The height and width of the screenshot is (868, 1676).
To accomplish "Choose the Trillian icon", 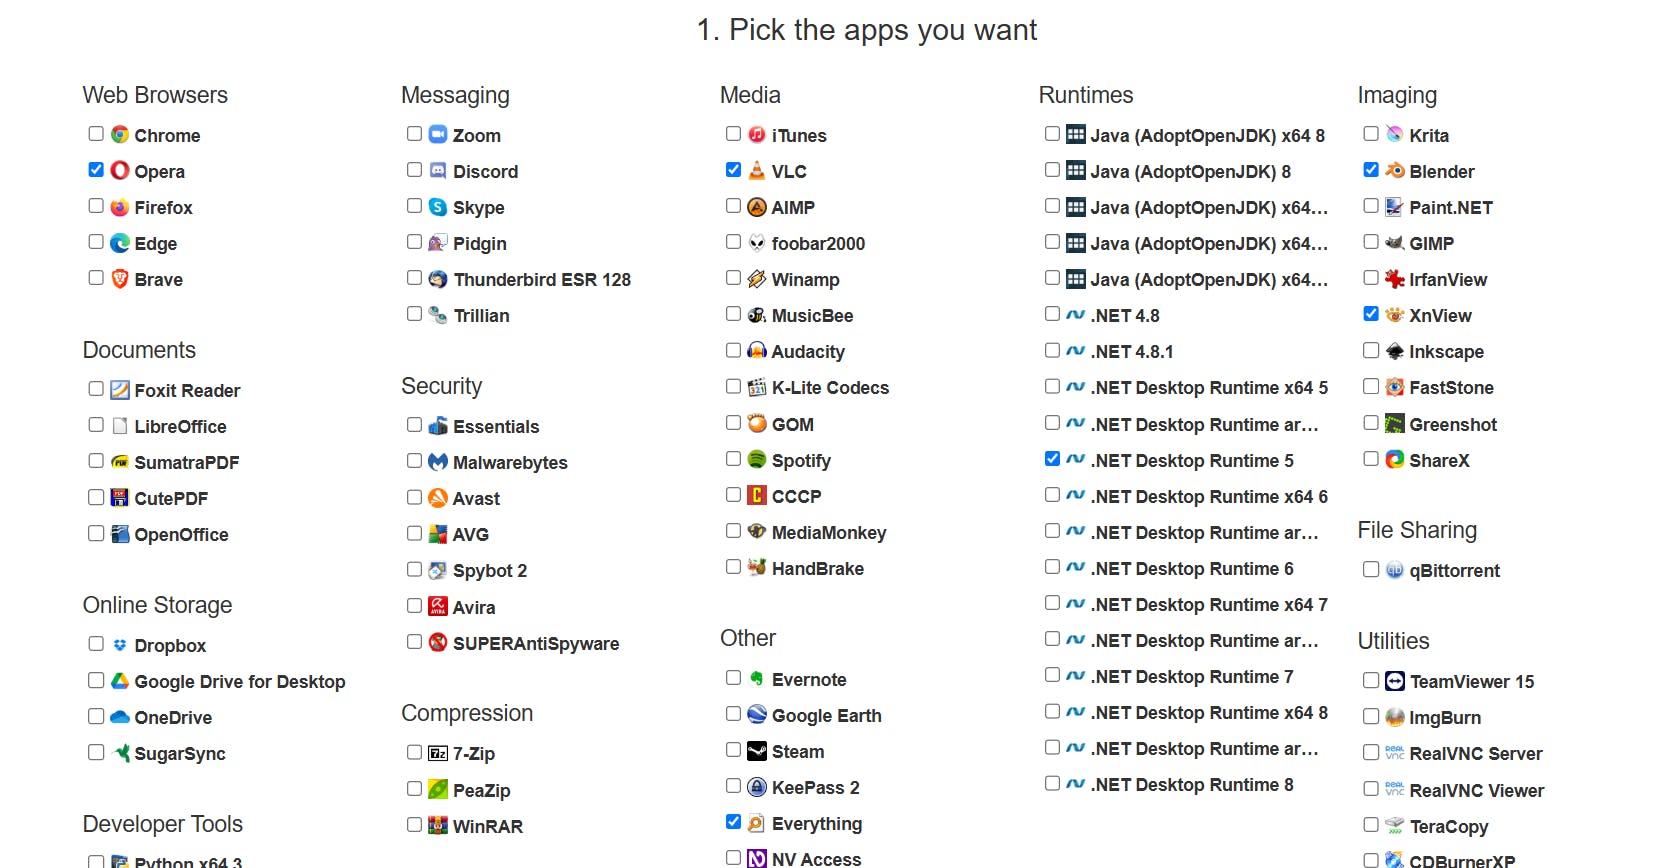I will (x=438, y=315).
